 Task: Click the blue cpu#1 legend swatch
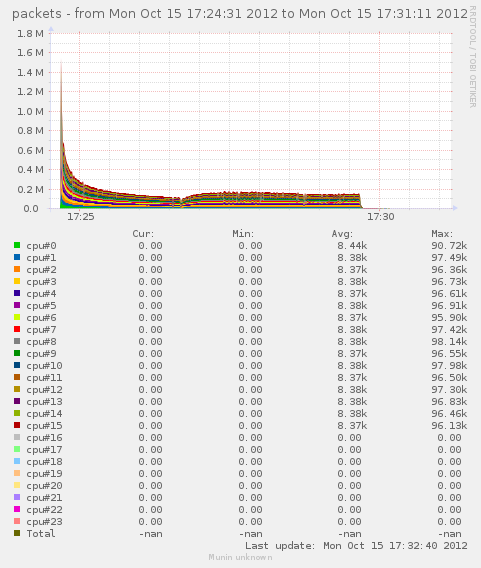[x=17, y=257]
